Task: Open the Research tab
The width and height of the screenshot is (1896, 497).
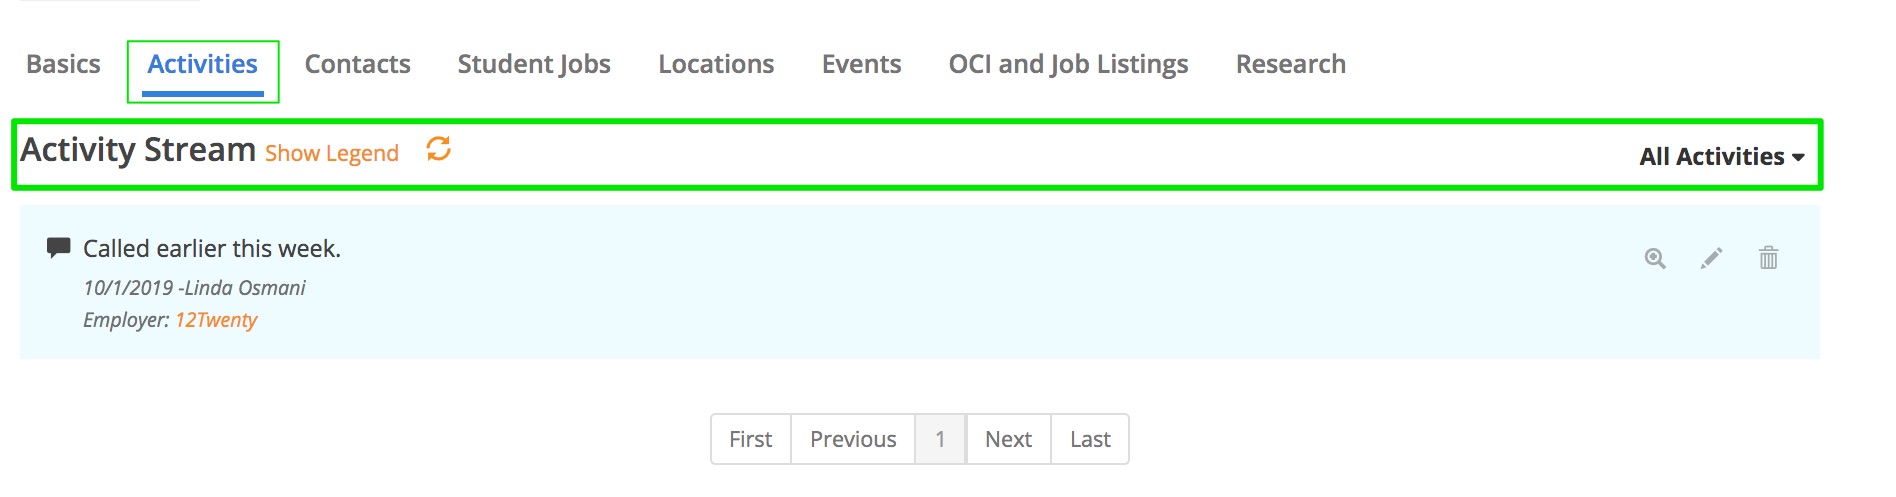Action: 1290,64
